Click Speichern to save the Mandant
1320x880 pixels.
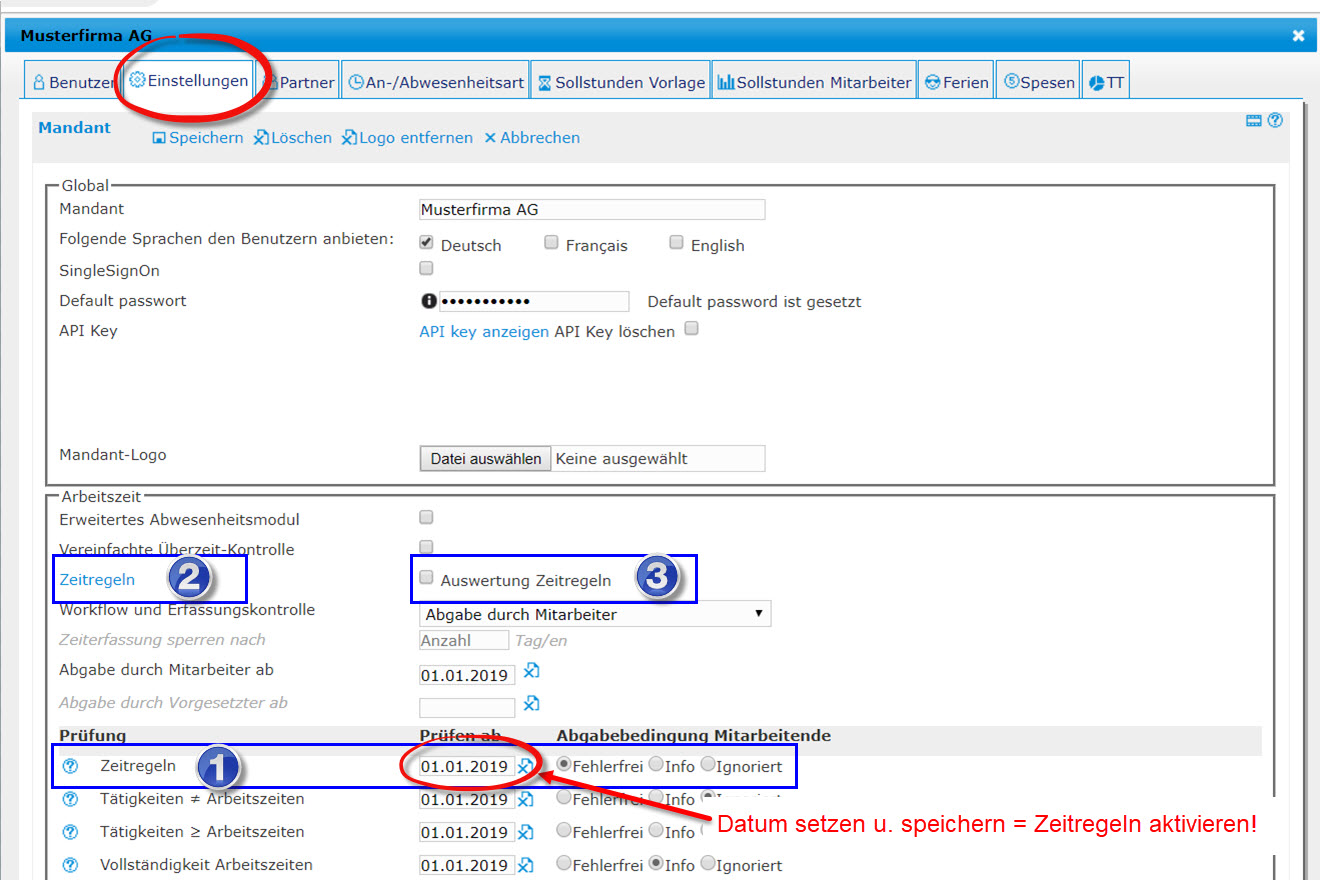(198, 138)
